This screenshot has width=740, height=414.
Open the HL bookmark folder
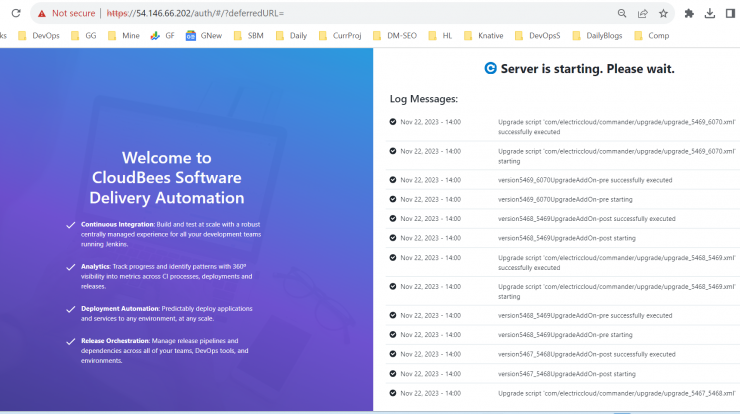pyautogui.click(x=440, y=36)
